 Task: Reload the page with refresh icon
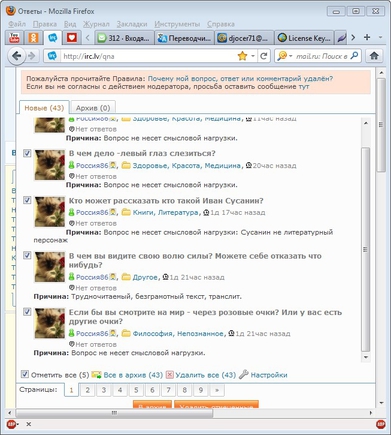click(264, 56)
